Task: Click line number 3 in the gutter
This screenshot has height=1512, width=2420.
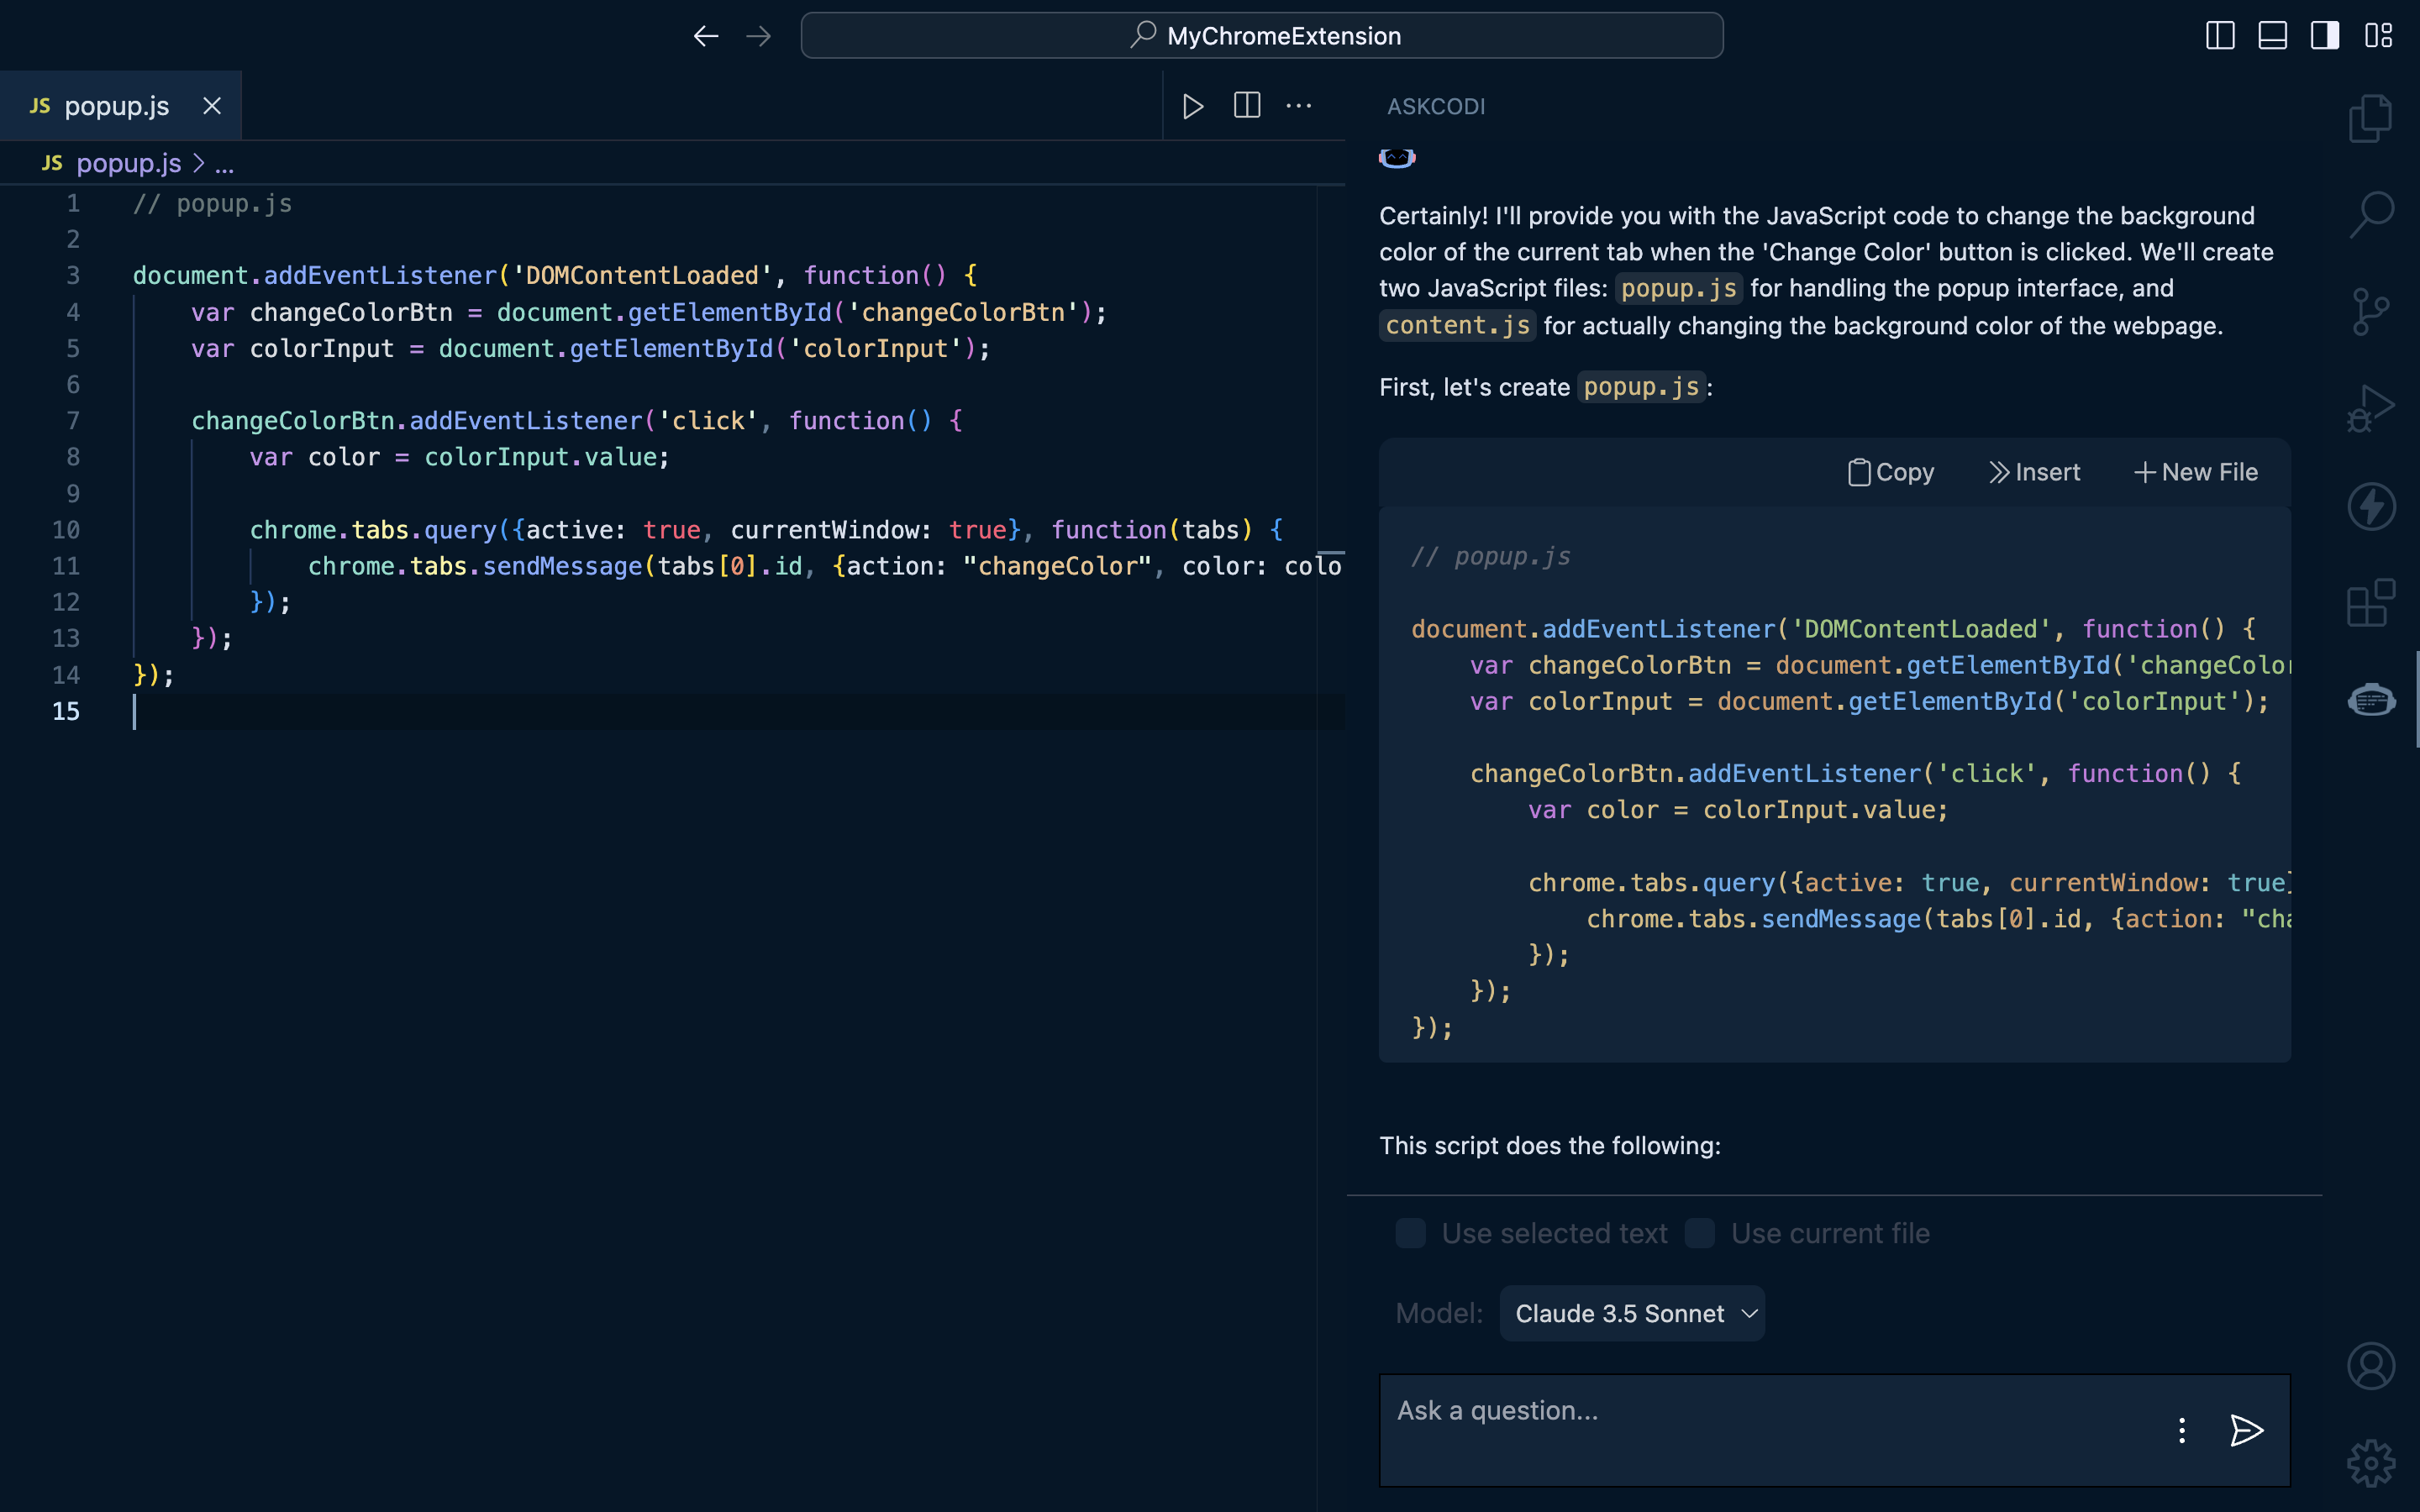Action: [73, 276]
